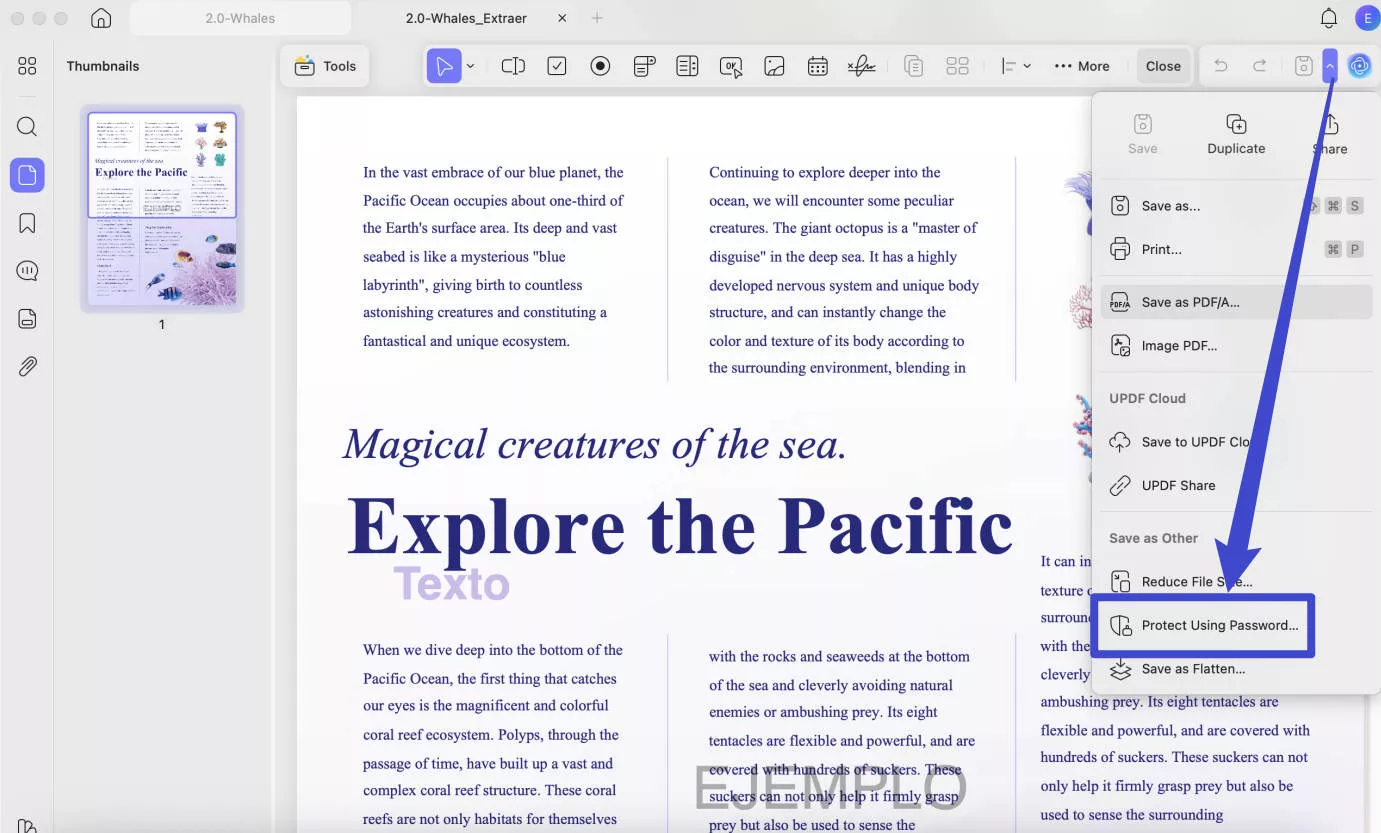Click the duplicate form fields icon
The width and height of the screenshot is (1381, 833).
coord(913,66)
